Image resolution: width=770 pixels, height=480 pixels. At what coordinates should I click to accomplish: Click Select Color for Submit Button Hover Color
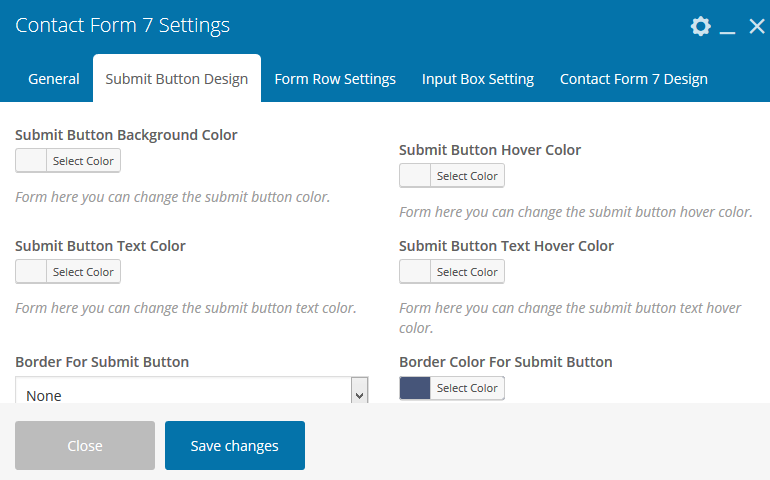pyautogui.click(x=467, y=176)
